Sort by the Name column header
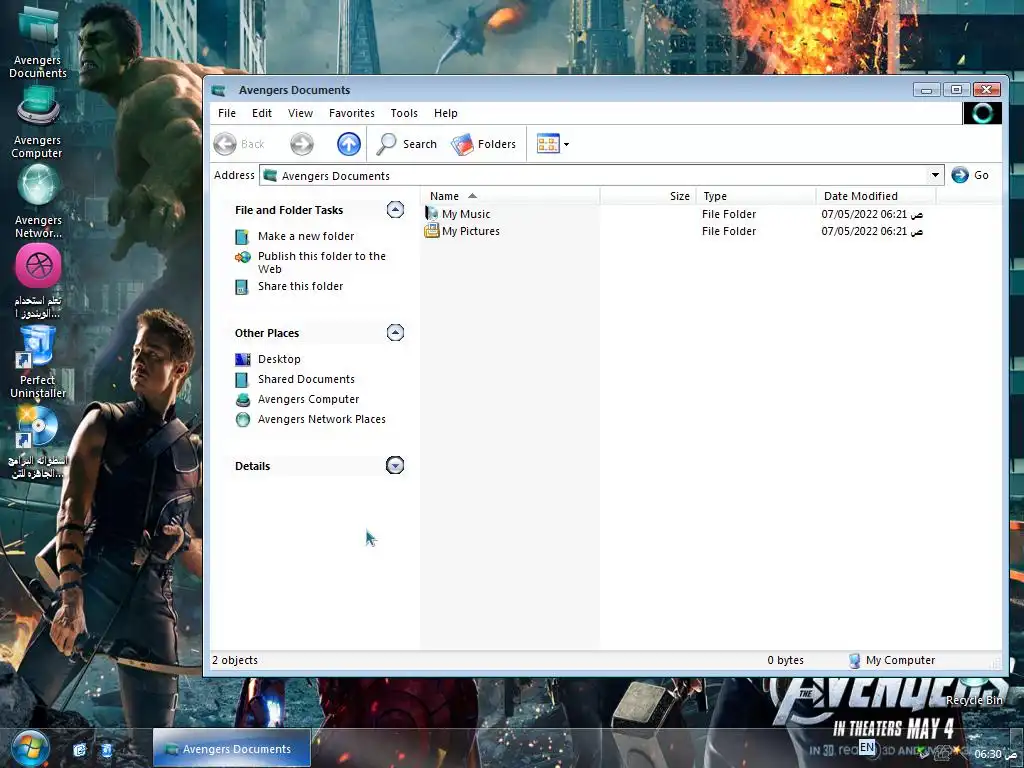This screenshot has width=1024, height=768. coord(511,196)
